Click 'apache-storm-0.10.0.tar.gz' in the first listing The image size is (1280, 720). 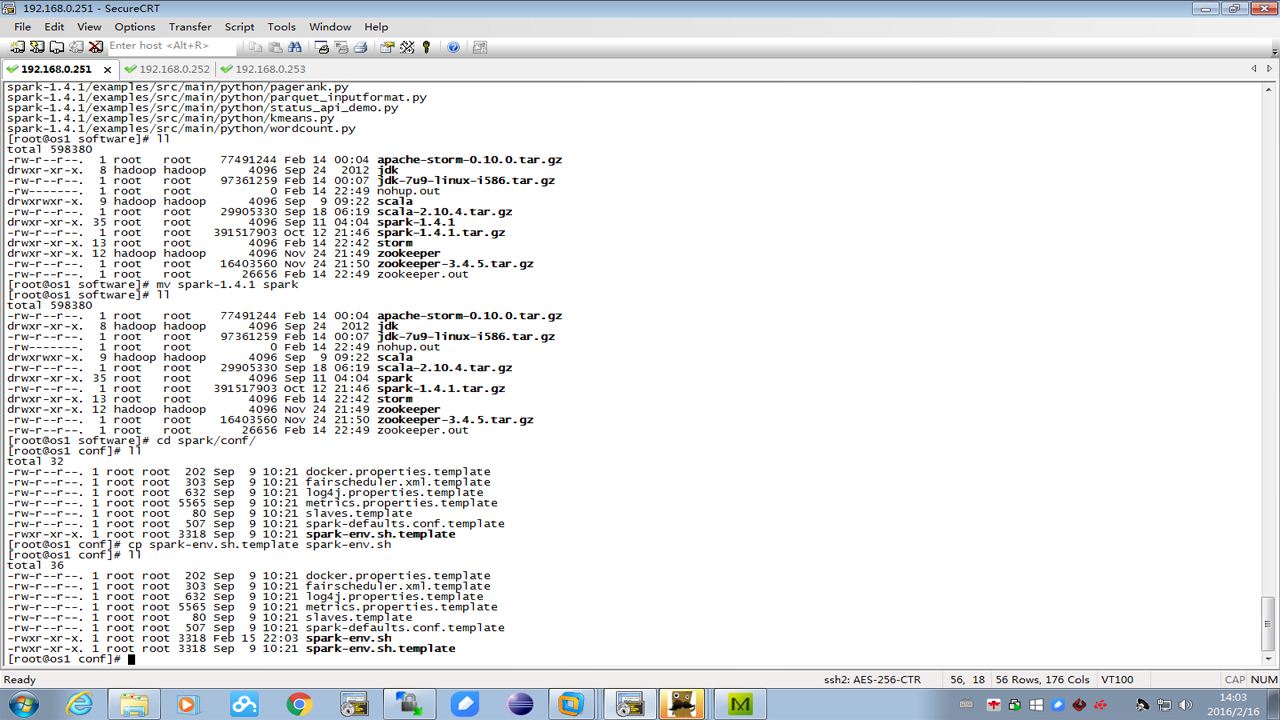(x=469, y=160)
